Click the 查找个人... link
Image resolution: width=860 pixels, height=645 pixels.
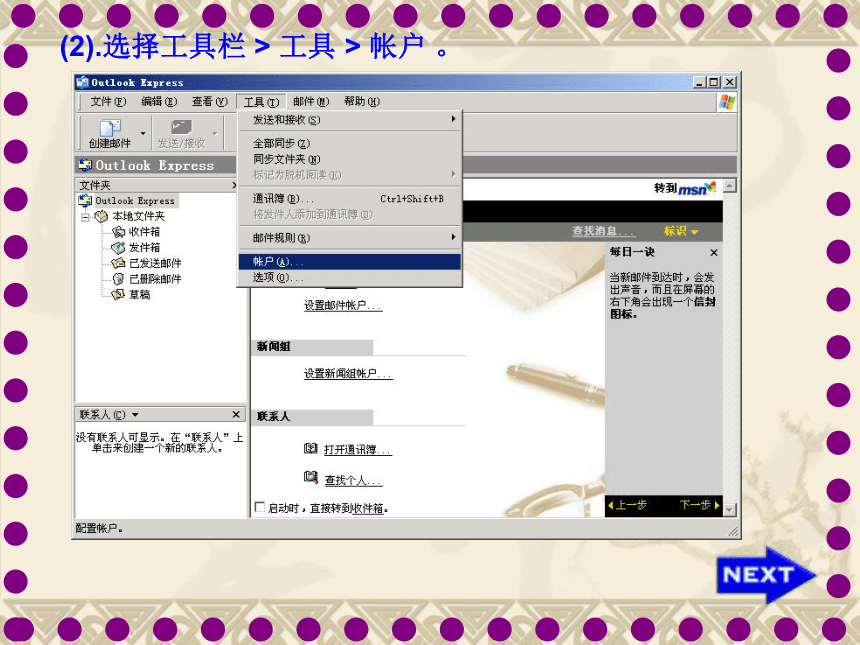coord(353,480)
